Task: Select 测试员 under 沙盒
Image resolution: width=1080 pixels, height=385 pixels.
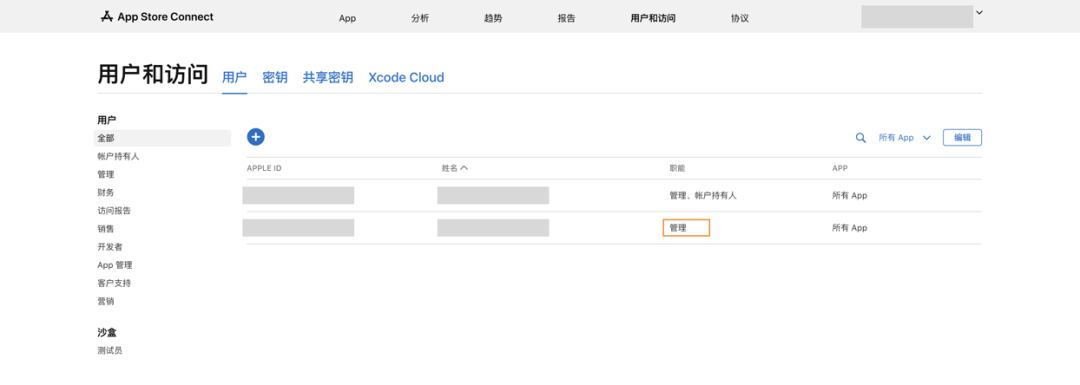Action: click(110, 350)
